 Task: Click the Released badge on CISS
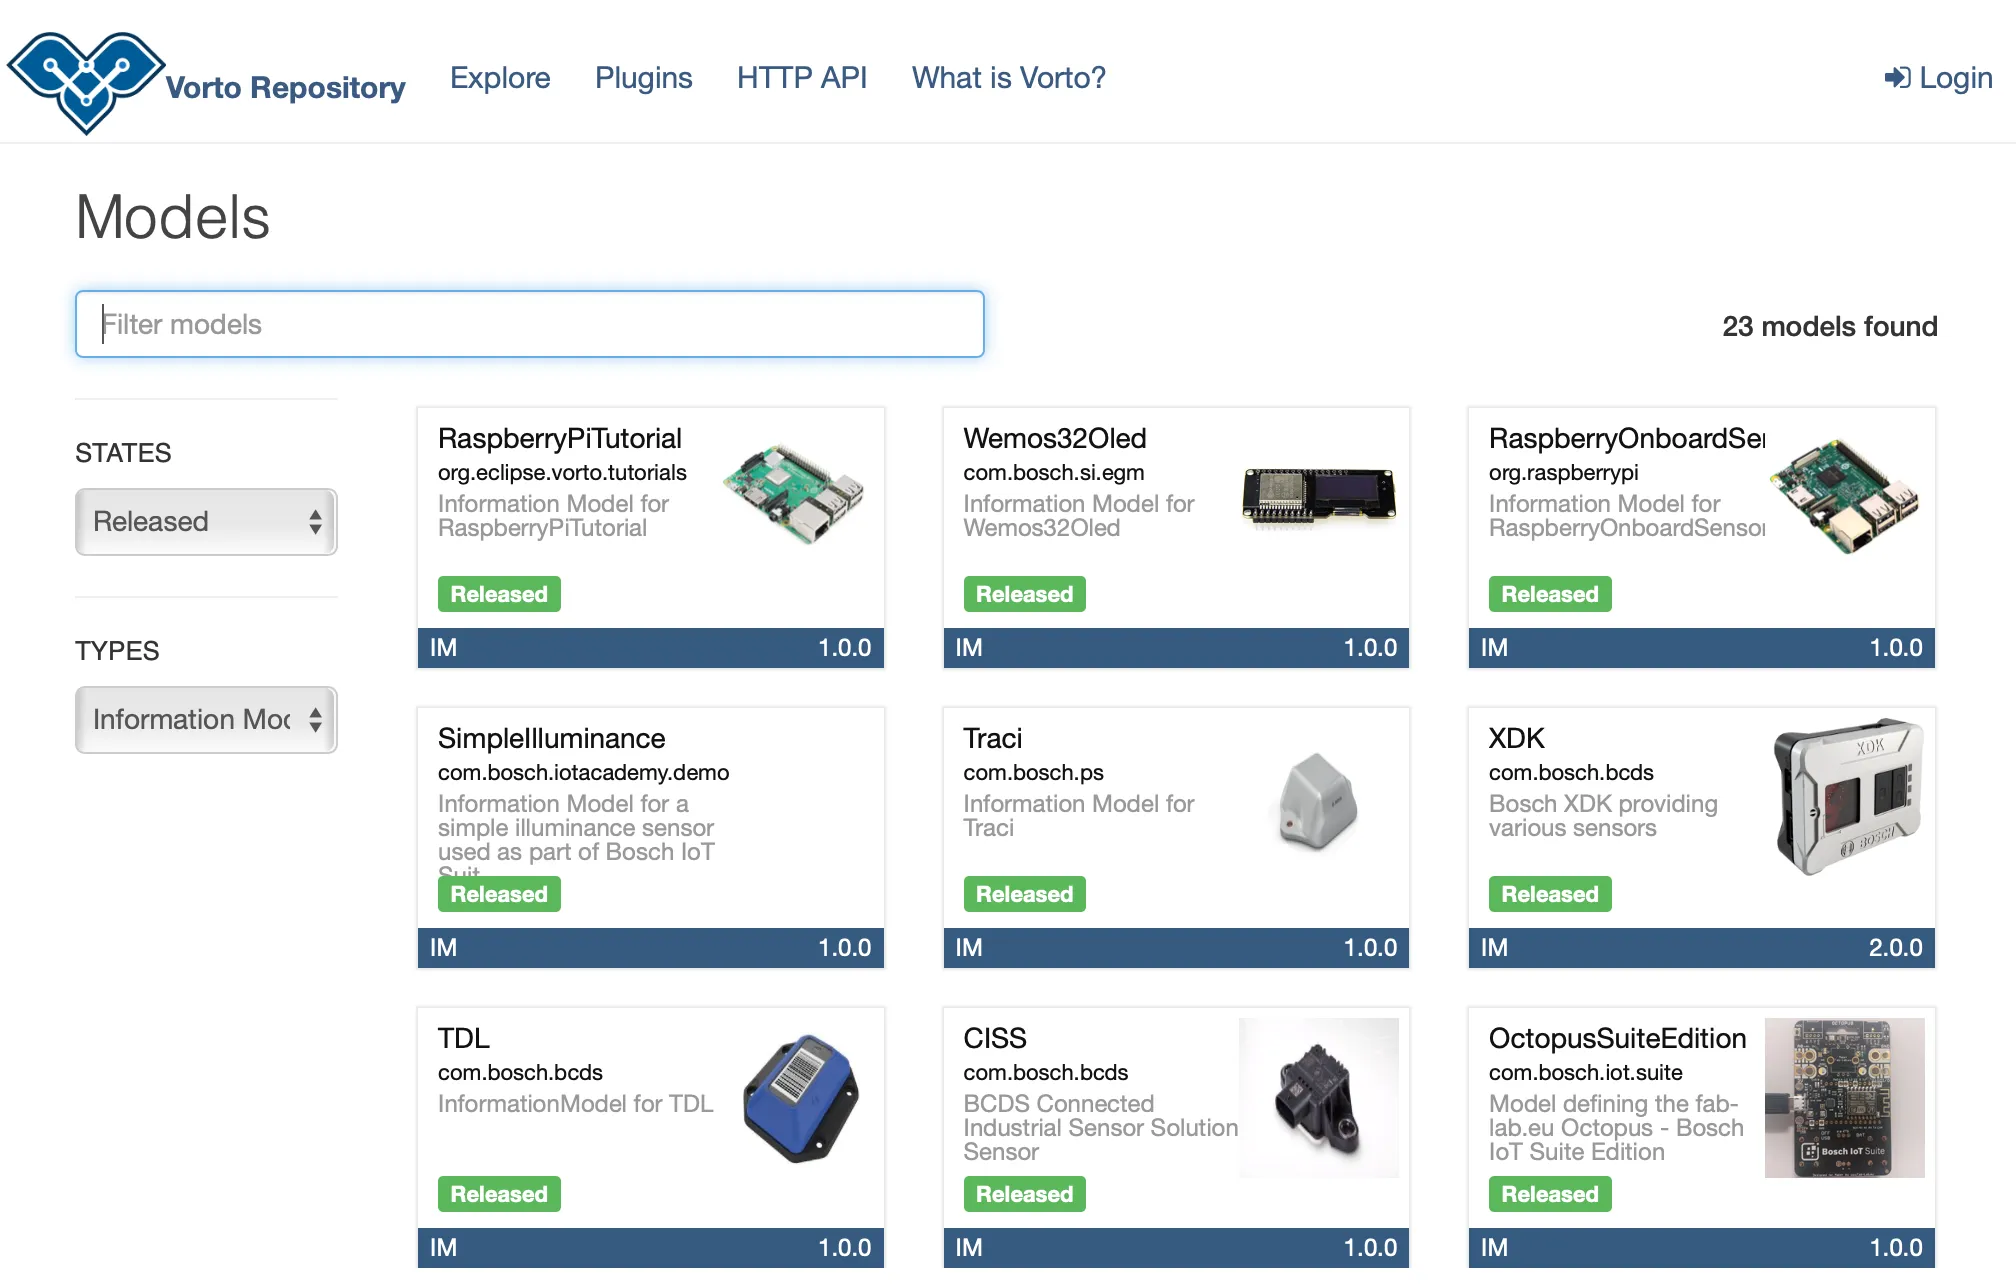pyautogui.click(x=1024, y=1194)
